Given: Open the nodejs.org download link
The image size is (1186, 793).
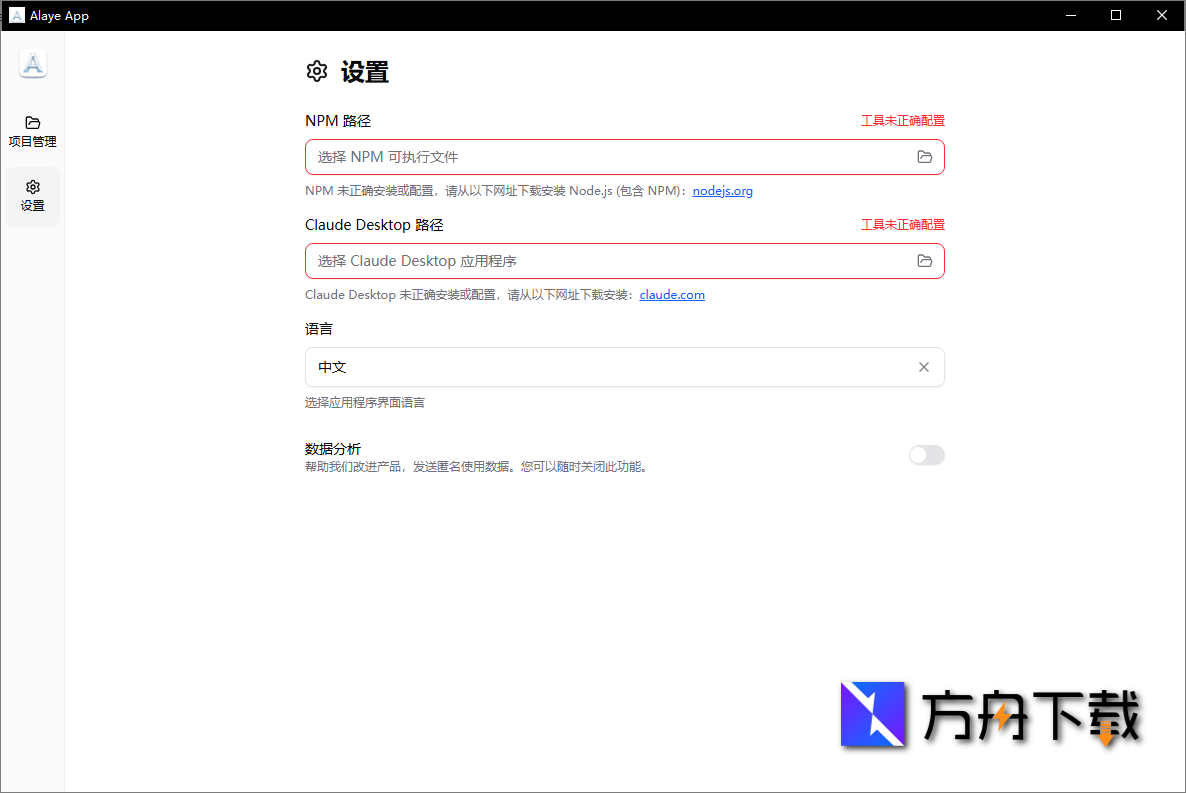Looking at the screenshot, I should [x=722, y=190].
